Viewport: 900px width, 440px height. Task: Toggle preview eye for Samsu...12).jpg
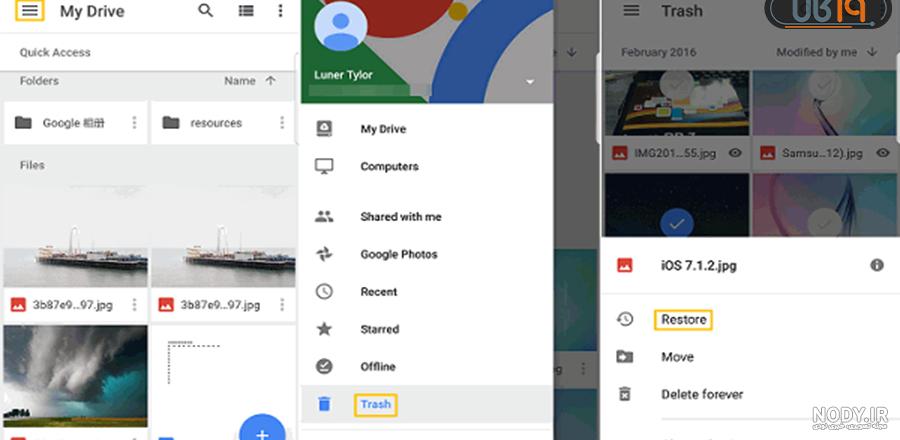(x=883, y=153)
